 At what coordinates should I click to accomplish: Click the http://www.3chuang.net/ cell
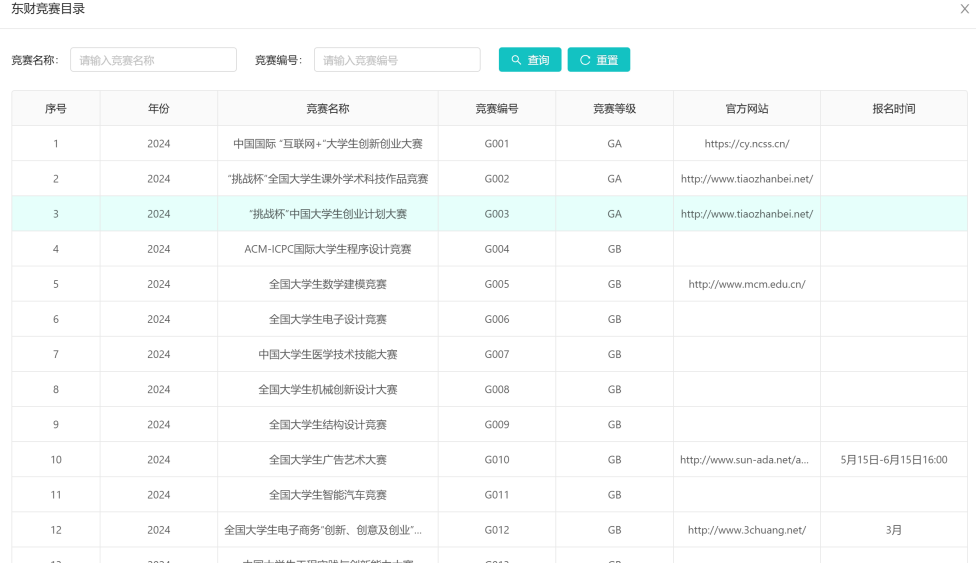coord(747,530)
